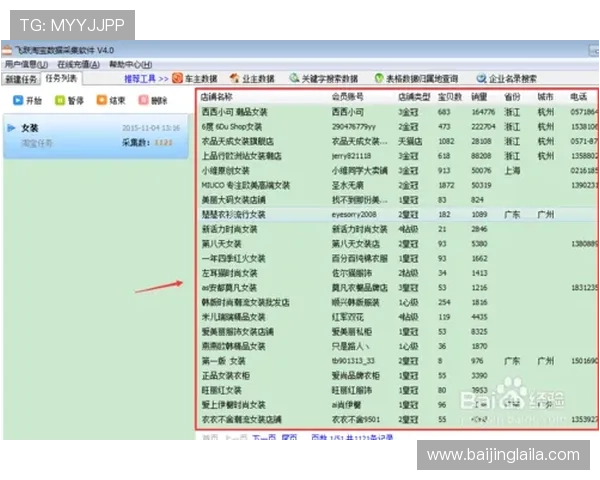Click member account jerry821118
This screenshot has width=600, height=480.
pos(351,156)
